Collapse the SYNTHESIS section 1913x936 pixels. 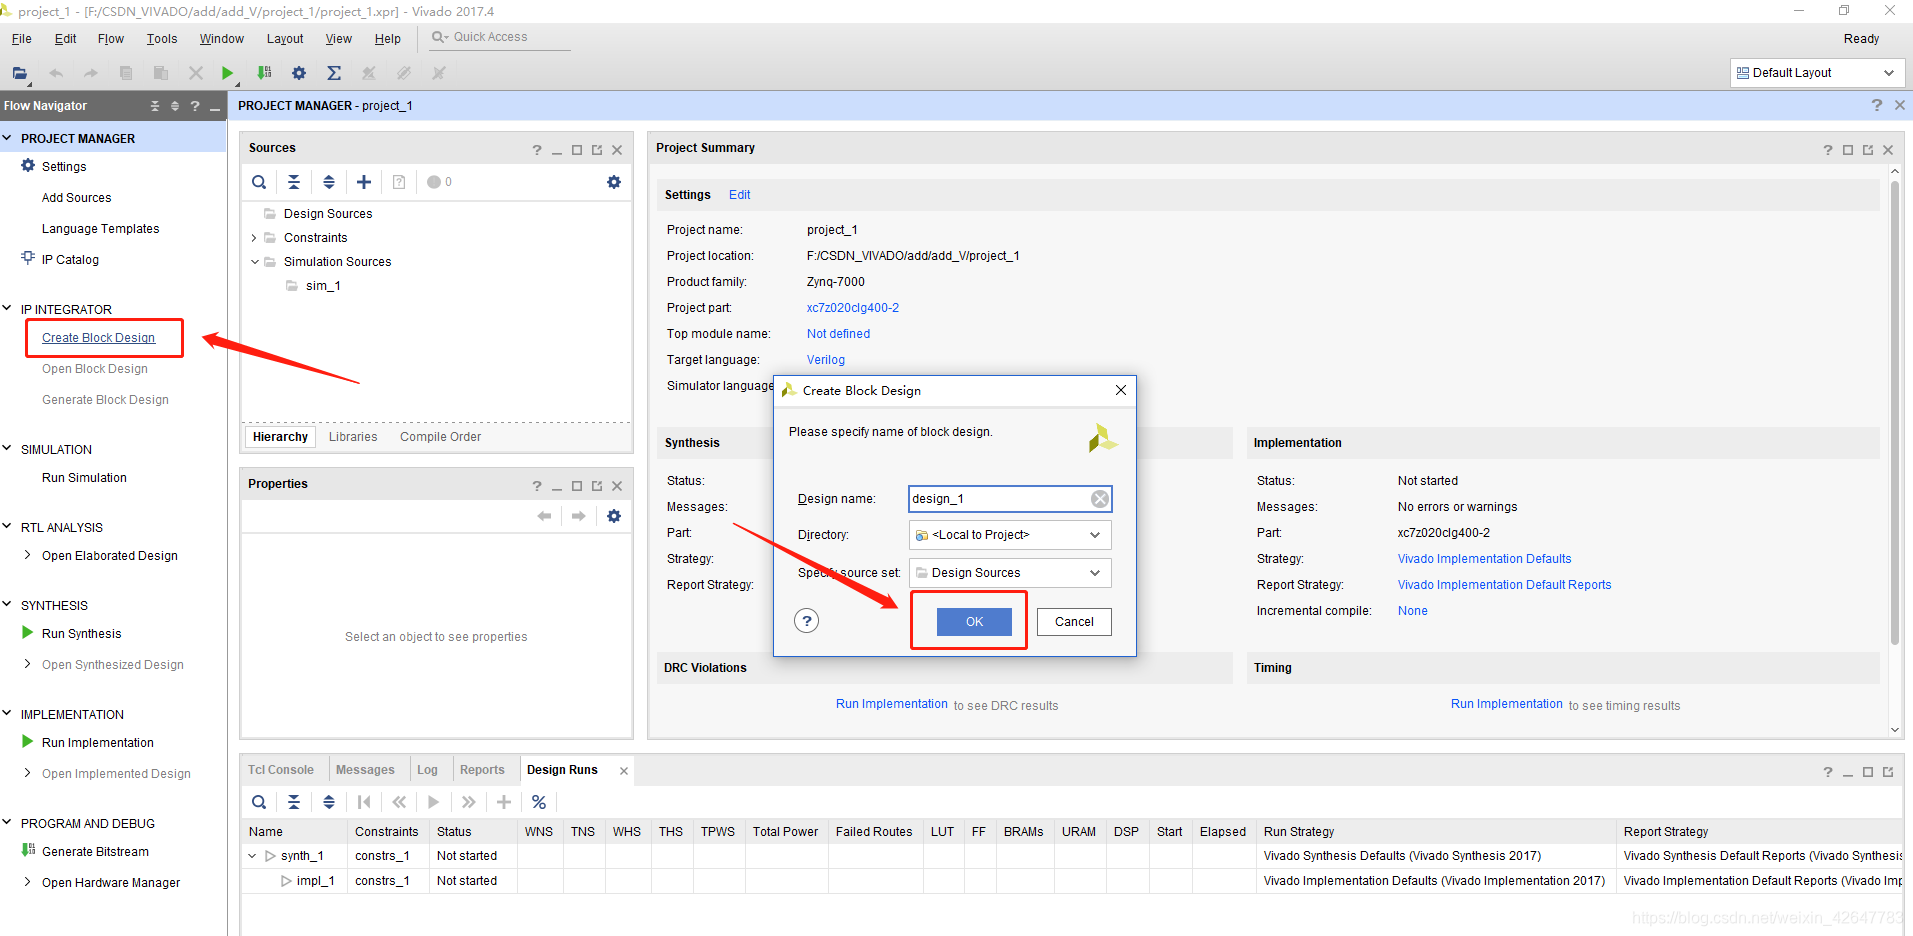click(7, 605)
